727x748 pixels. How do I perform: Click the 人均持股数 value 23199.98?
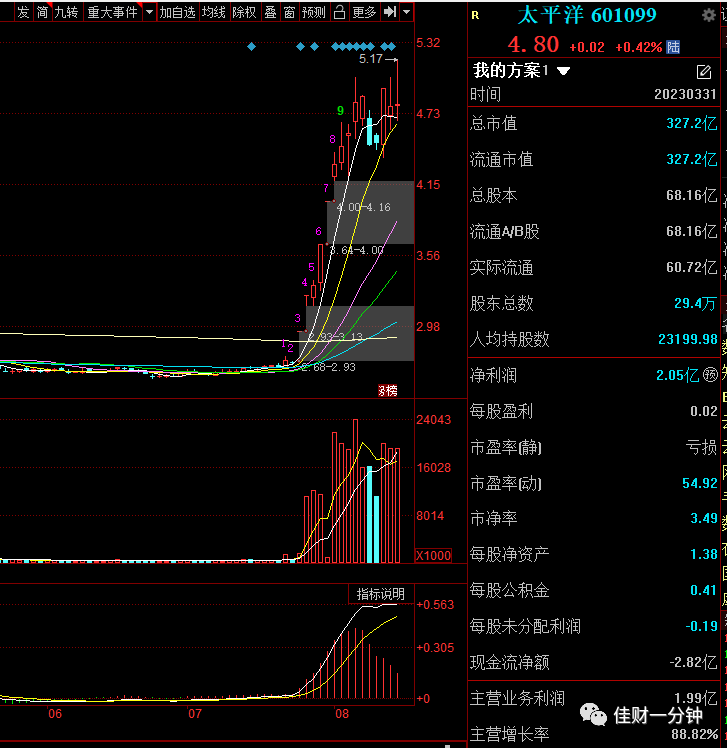click(687, 339)
